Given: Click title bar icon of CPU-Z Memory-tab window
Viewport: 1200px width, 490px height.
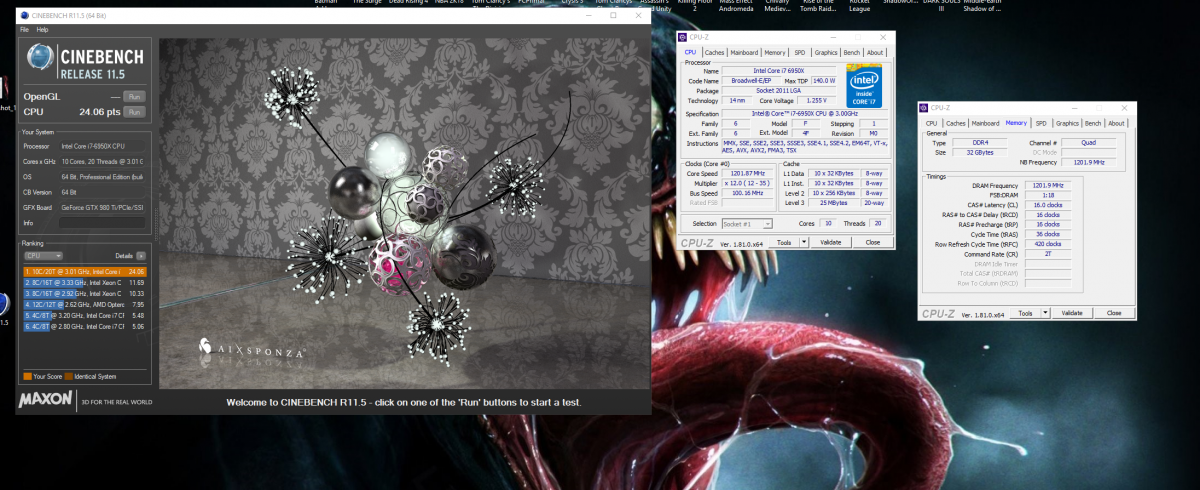Looking at the screenshot, I should tap(924, 108).
